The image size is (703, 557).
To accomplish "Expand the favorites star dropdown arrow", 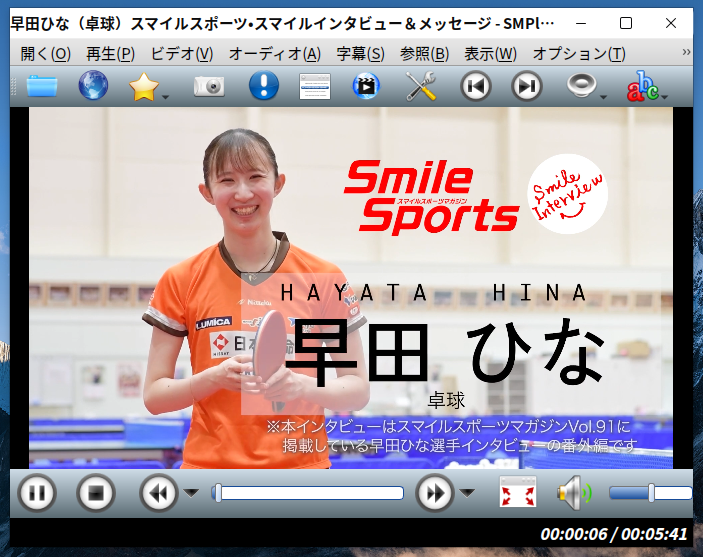I will tap(165, 97).
